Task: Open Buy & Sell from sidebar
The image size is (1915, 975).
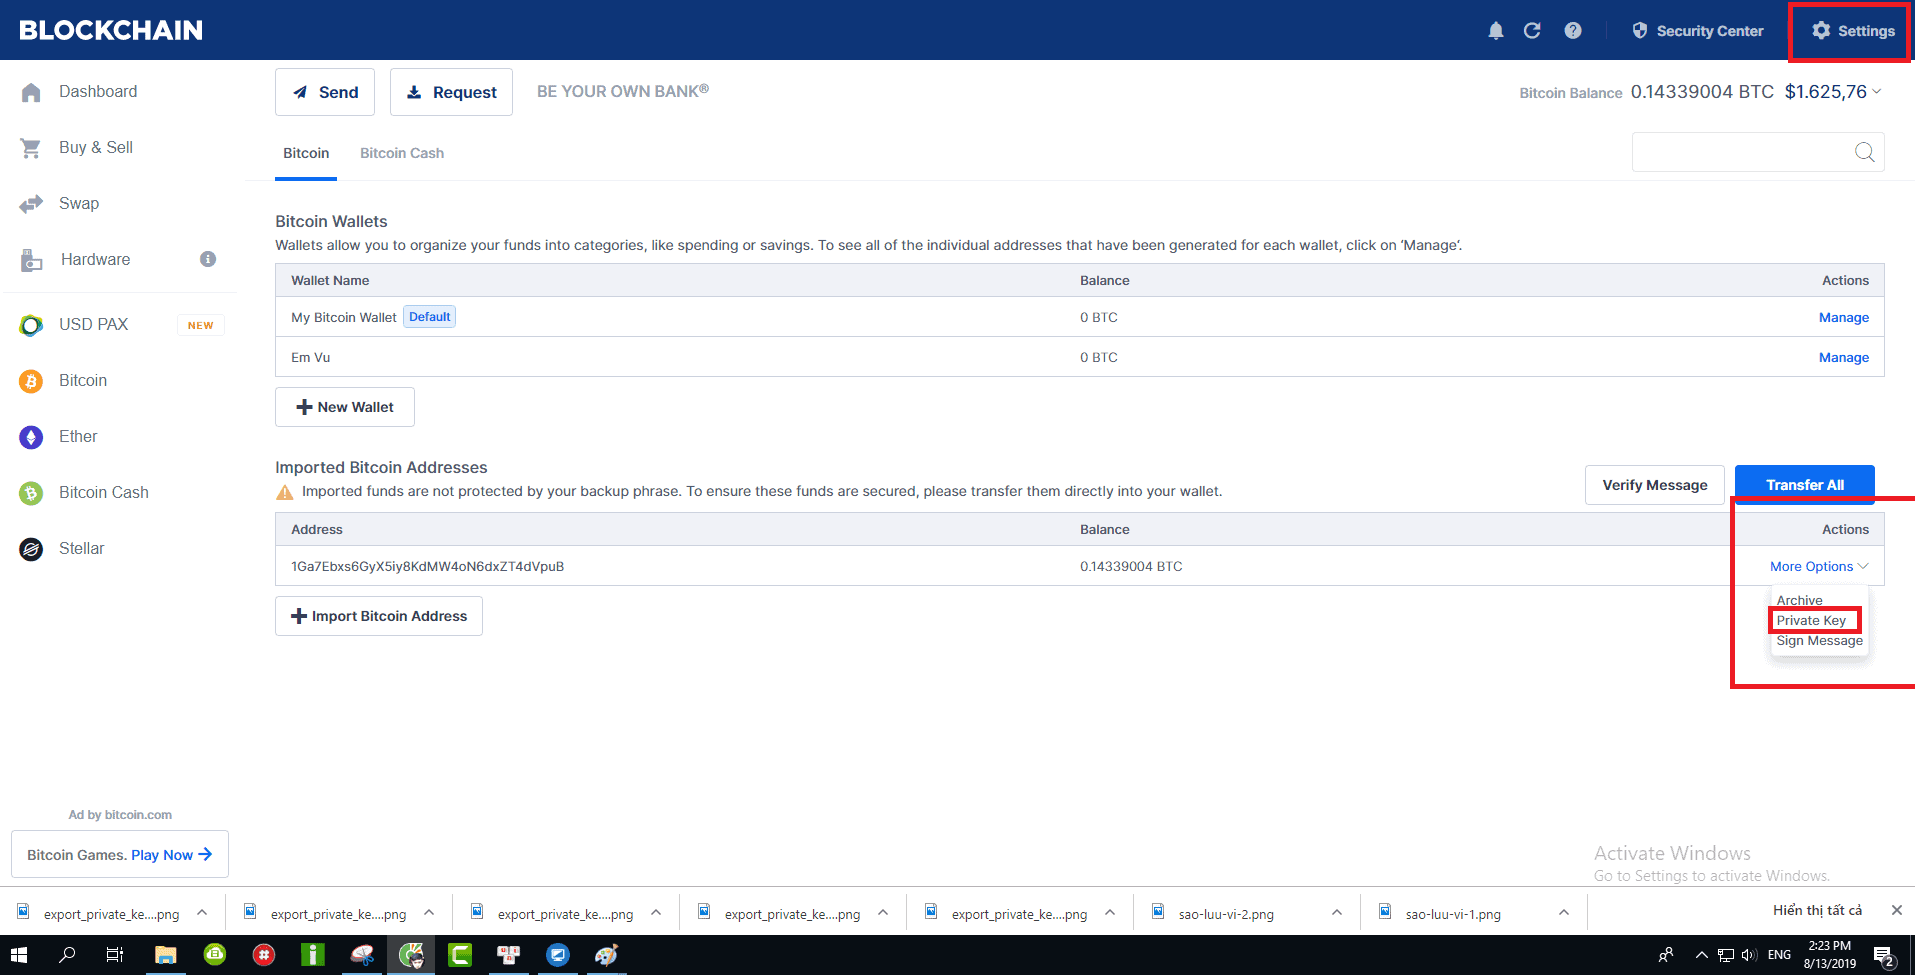Action: click(96, 147)
